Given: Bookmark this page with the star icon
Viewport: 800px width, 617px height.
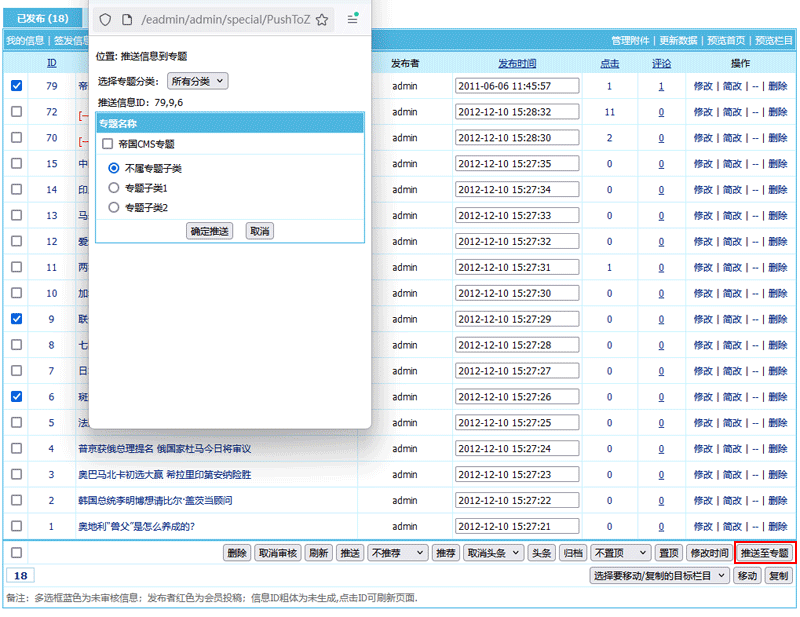Looking at the screenshot, I should click(322, 19).
